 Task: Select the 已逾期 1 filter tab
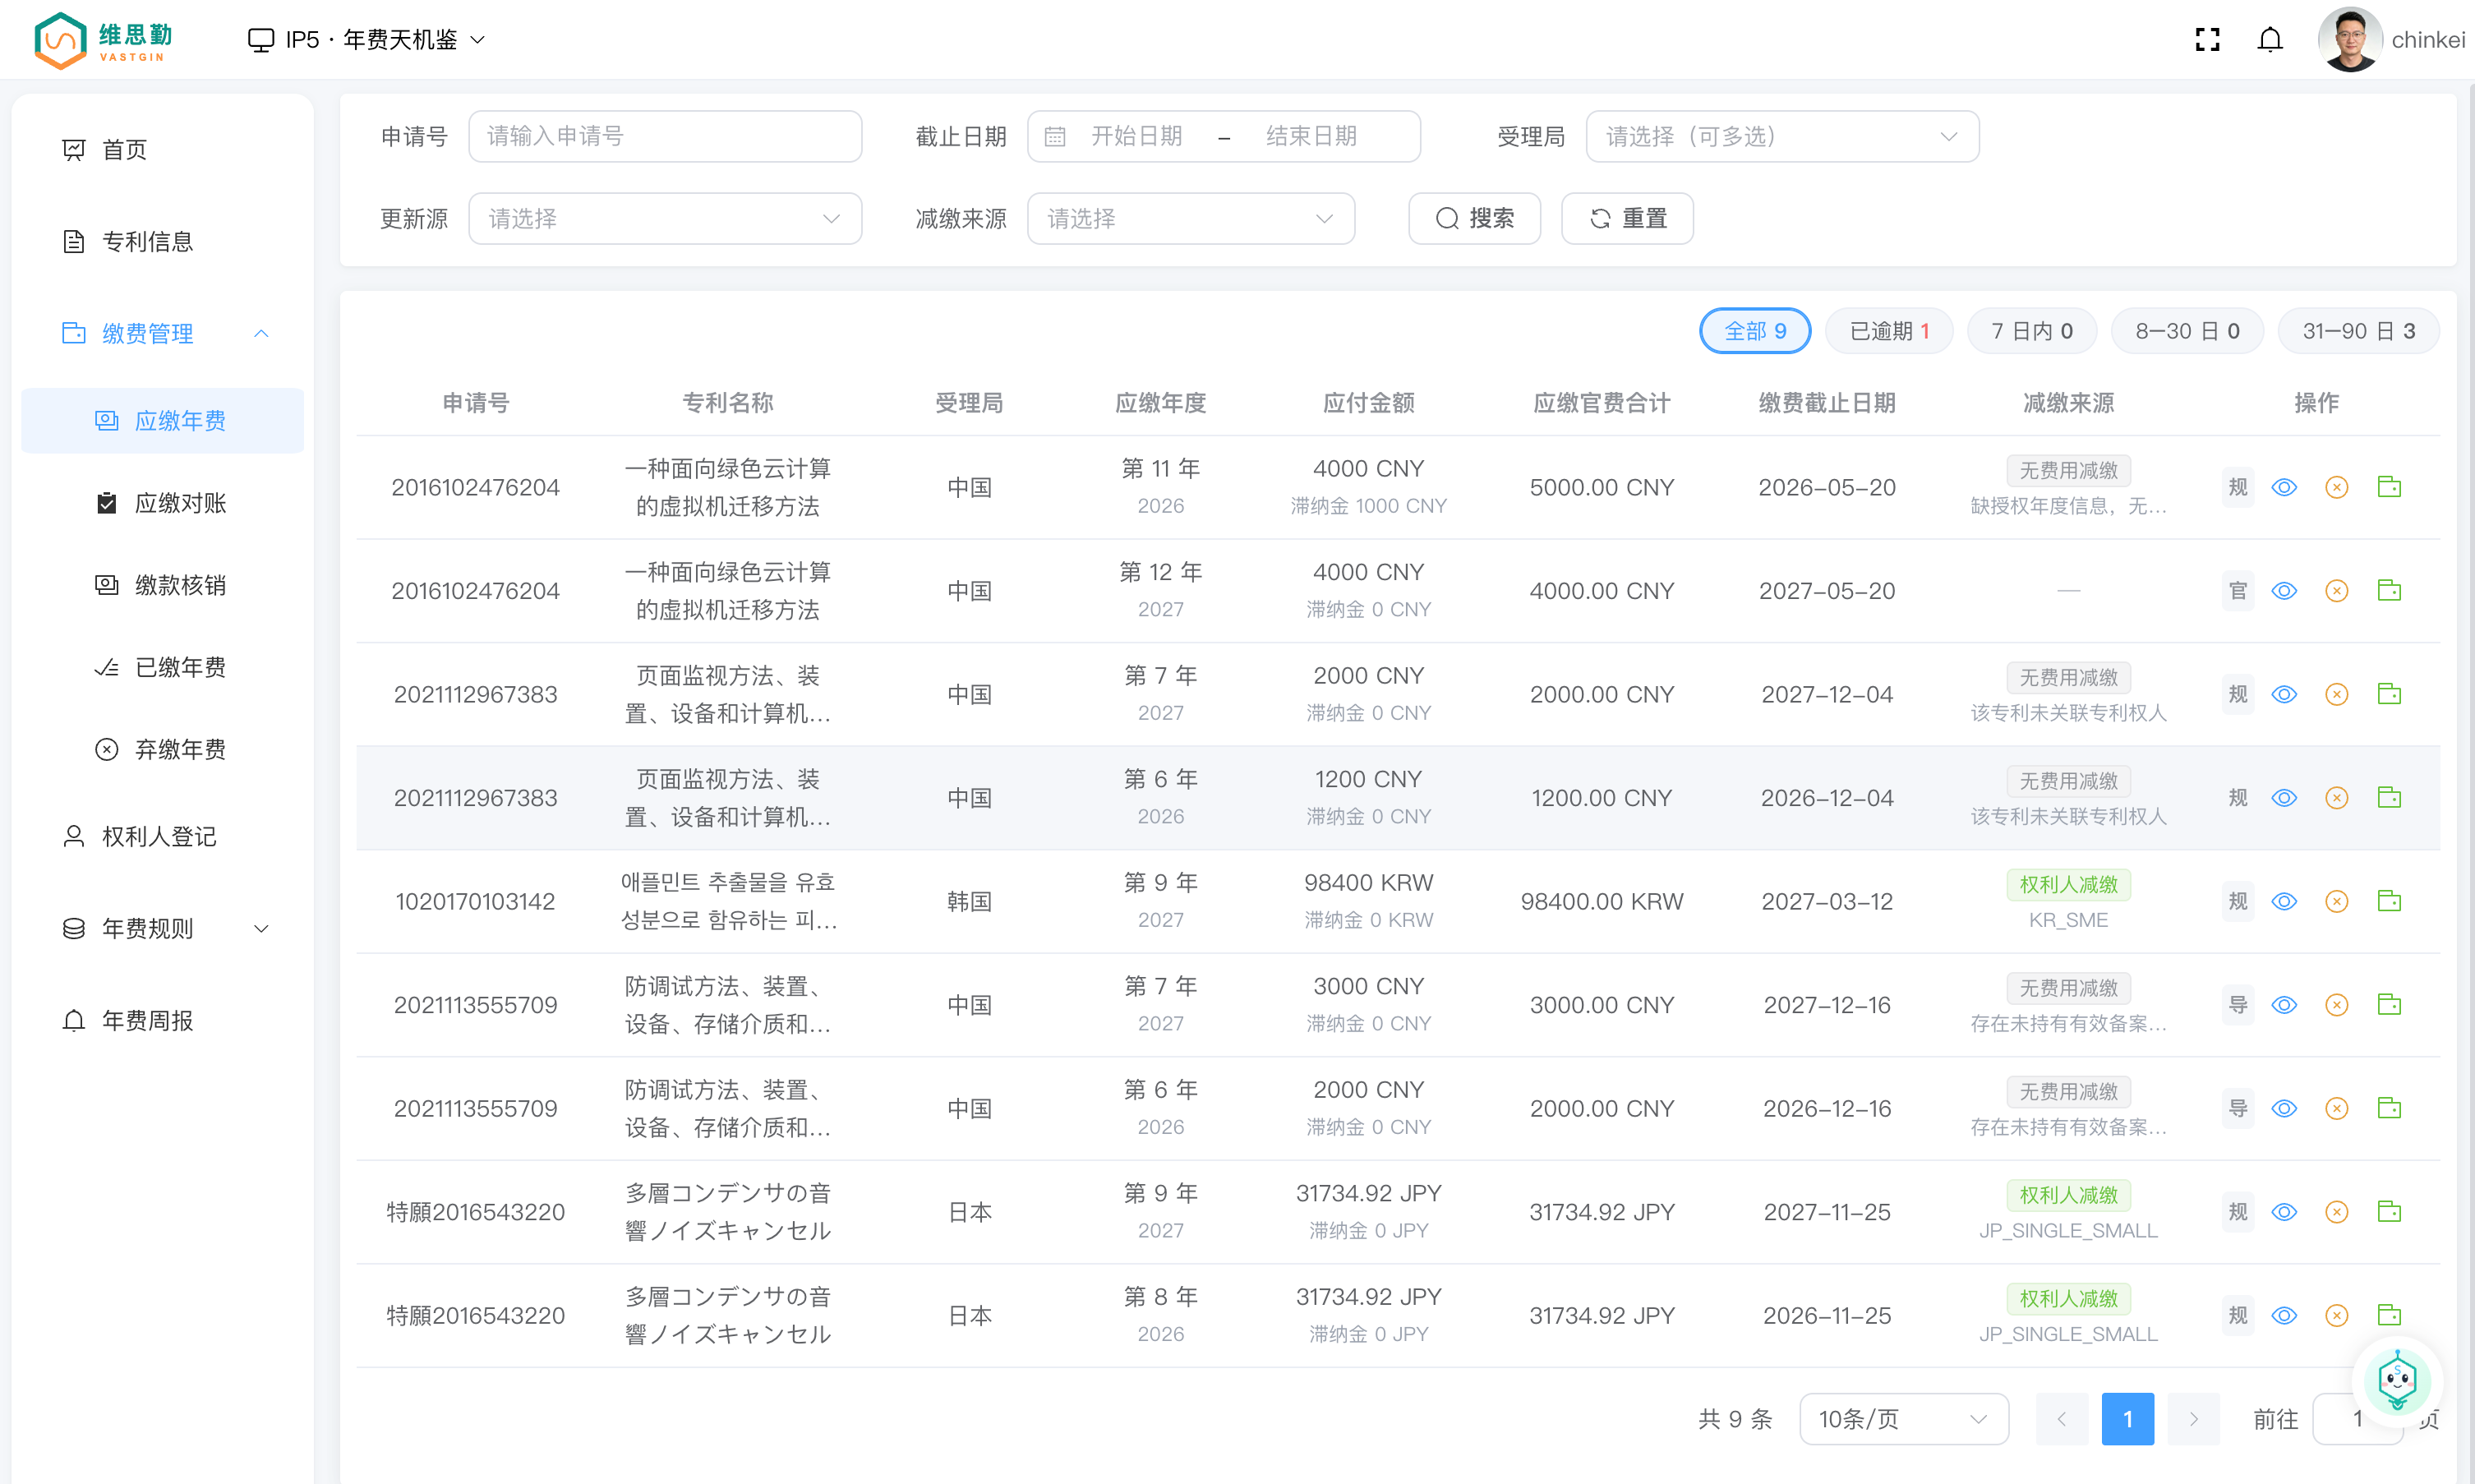pos(1889,331)
